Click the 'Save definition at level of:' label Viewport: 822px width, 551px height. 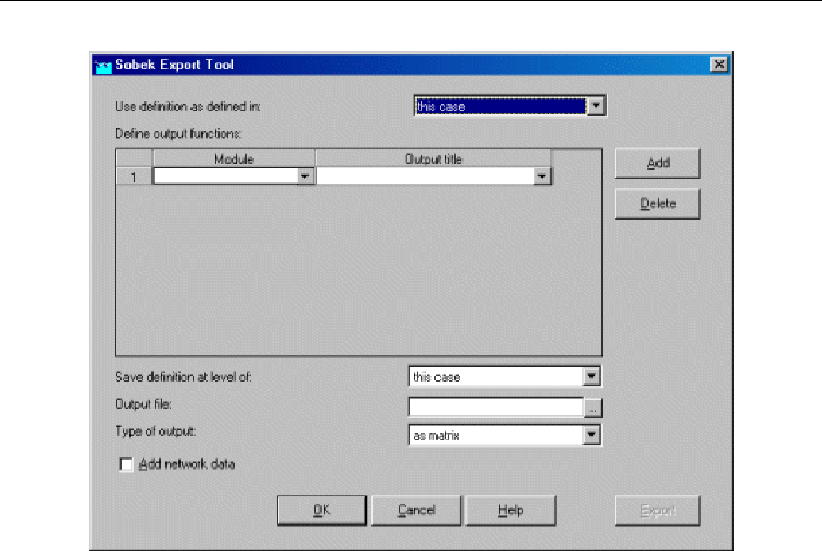[x=183, y=377]
